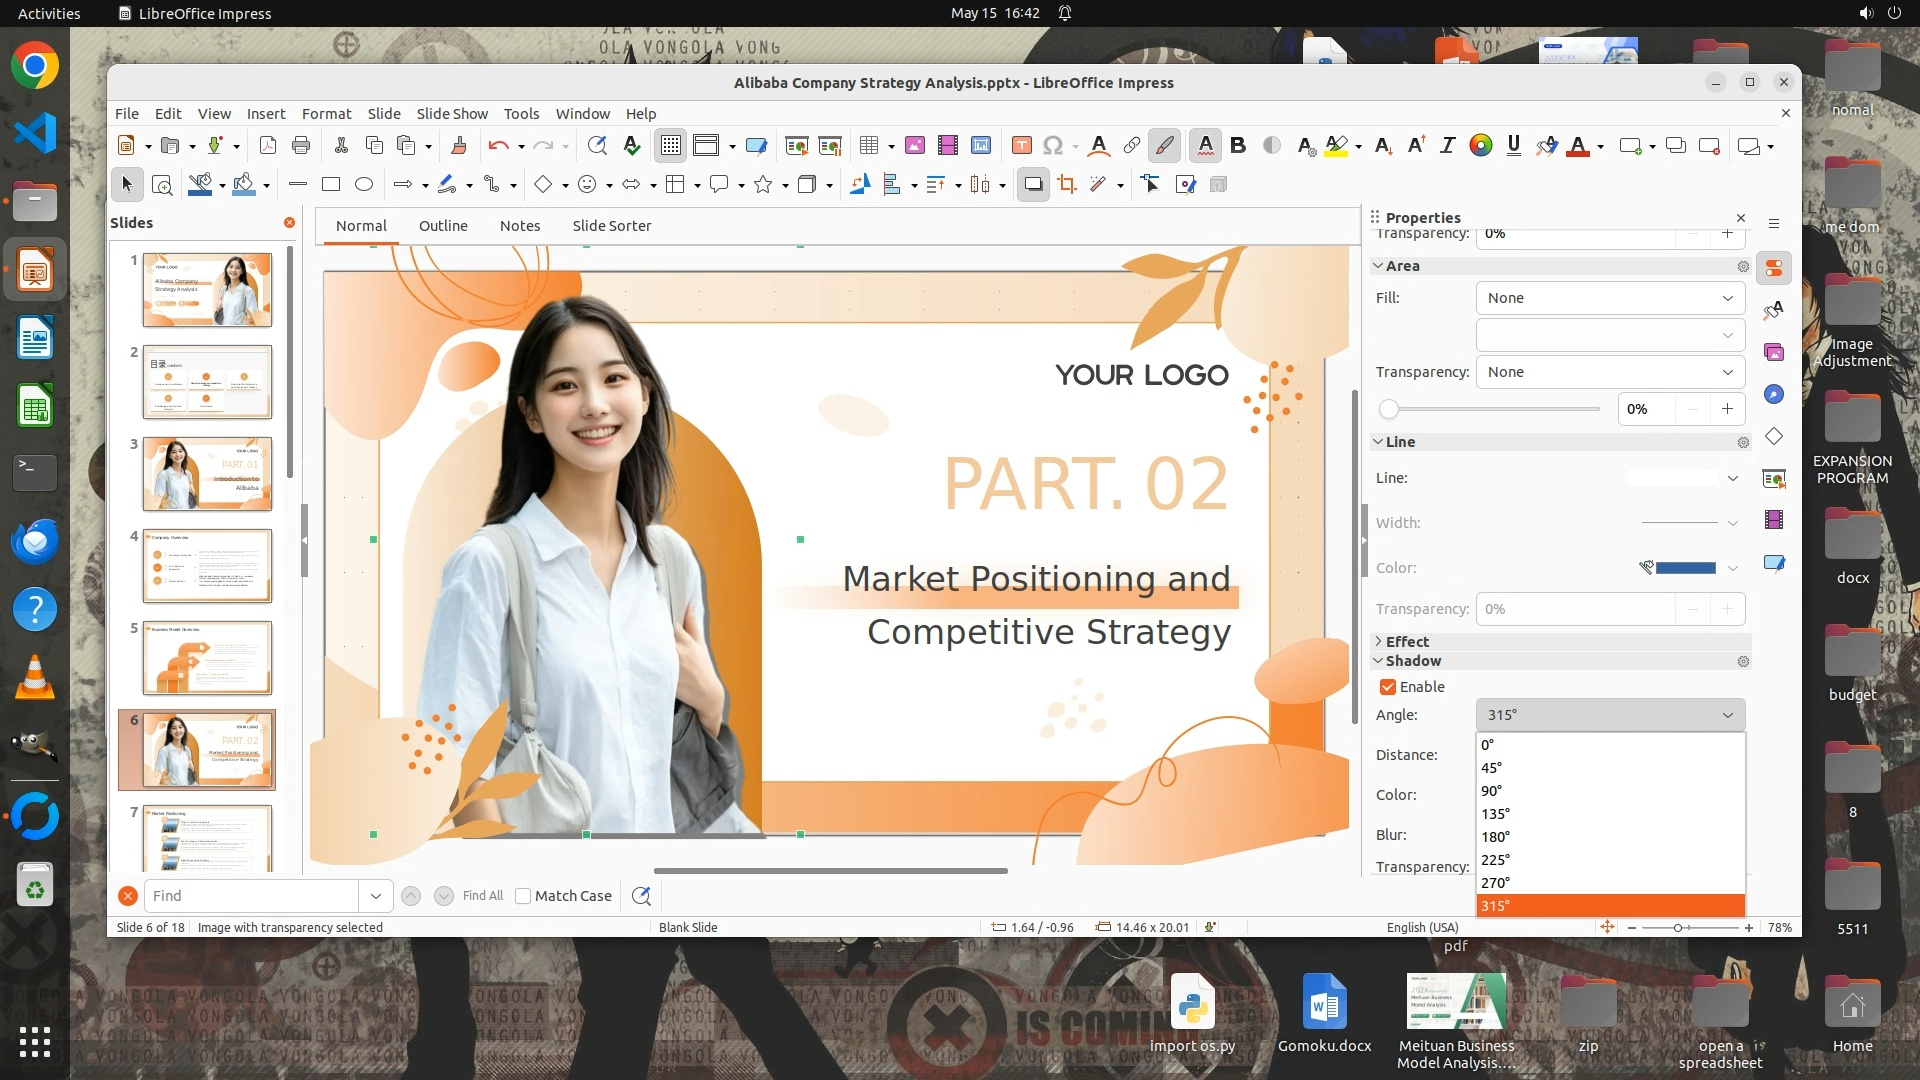Open the Slide Show menu
The height and width of the screenshot is (1080, 1920).
452,114
